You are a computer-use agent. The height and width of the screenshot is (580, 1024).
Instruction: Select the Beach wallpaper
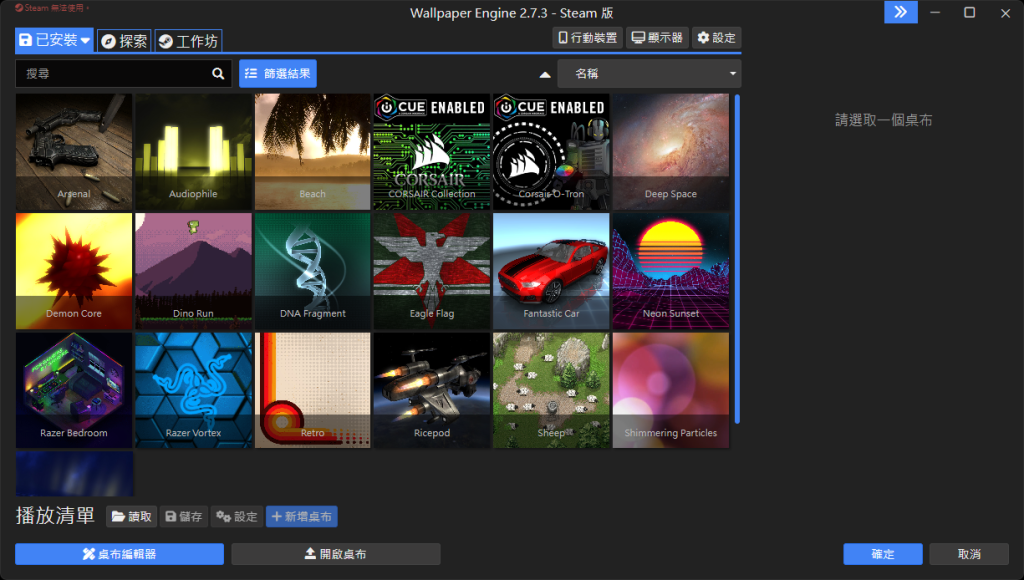(x=313, y=152)
